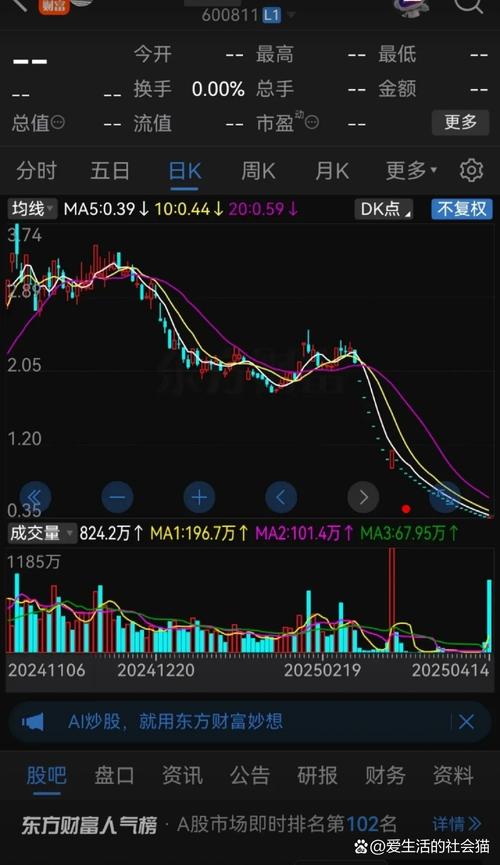Open the 公告 tab
This screenshot has width=500, height=865.
click(x=250, y=775)
